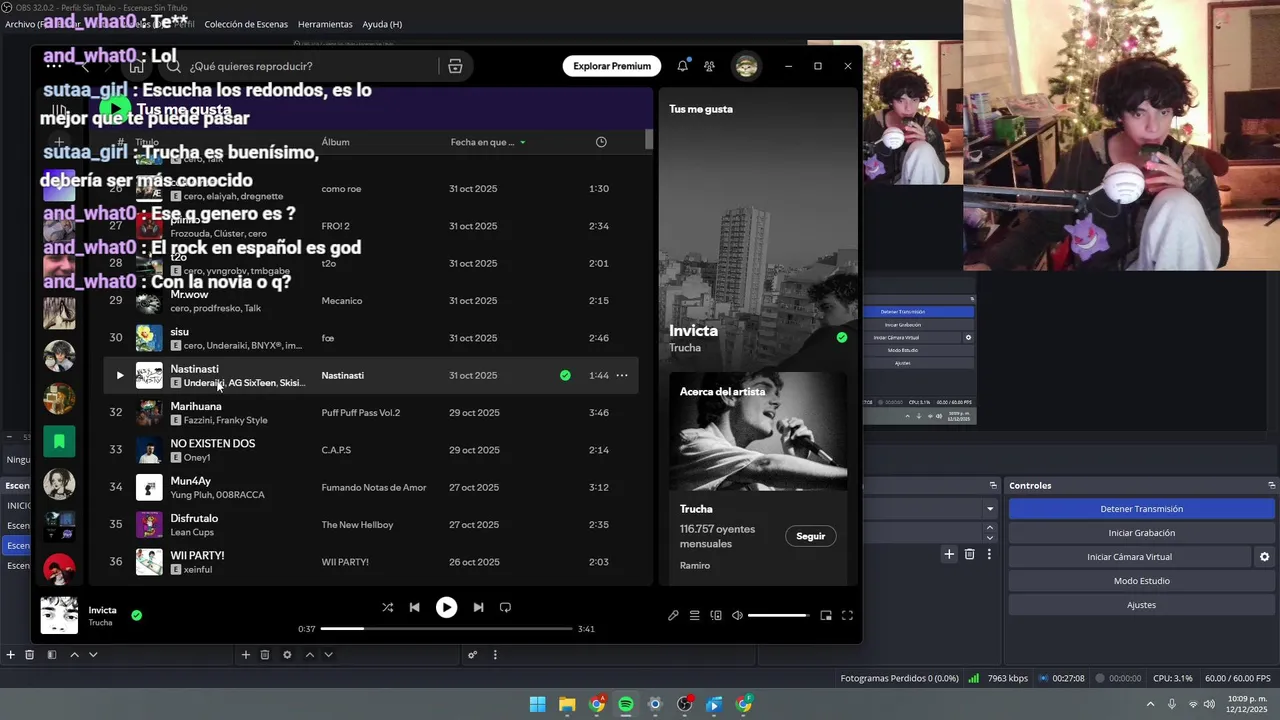Adjust Spotify volume slider
1280x720 pixels.
(x=778, y=615)
